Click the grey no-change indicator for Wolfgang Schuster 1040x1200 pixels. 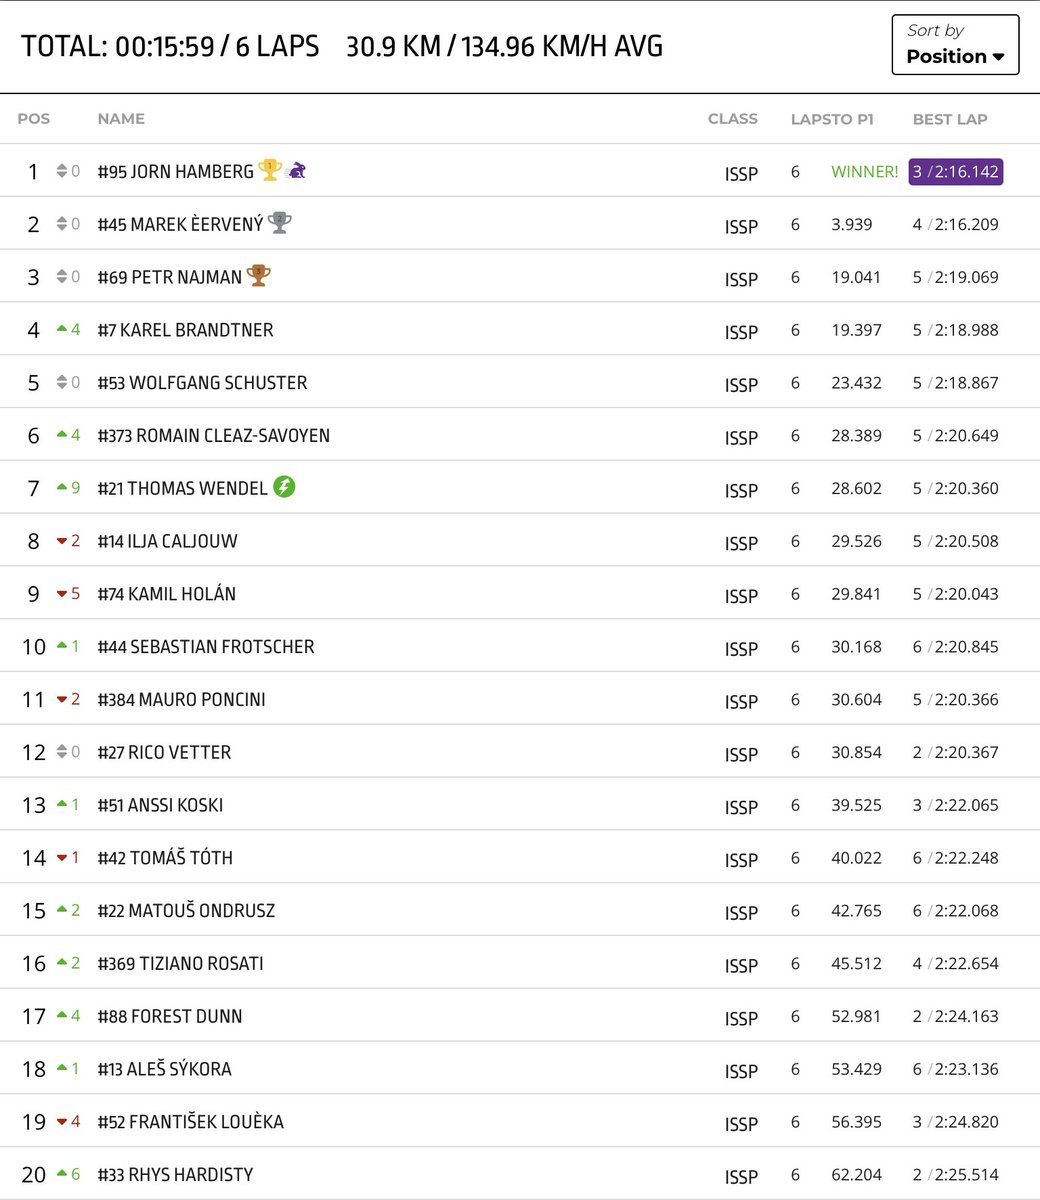point(62,382)
